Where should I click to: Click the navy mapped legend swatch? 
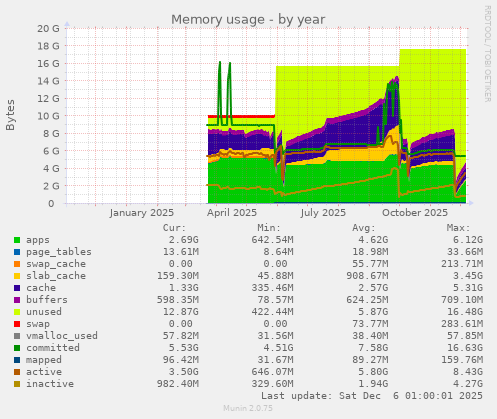point(17,360)
